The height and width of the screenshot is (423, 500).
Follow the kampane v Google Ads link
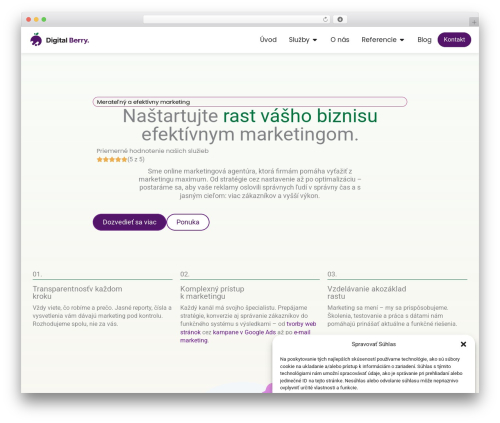click(244, 332)
